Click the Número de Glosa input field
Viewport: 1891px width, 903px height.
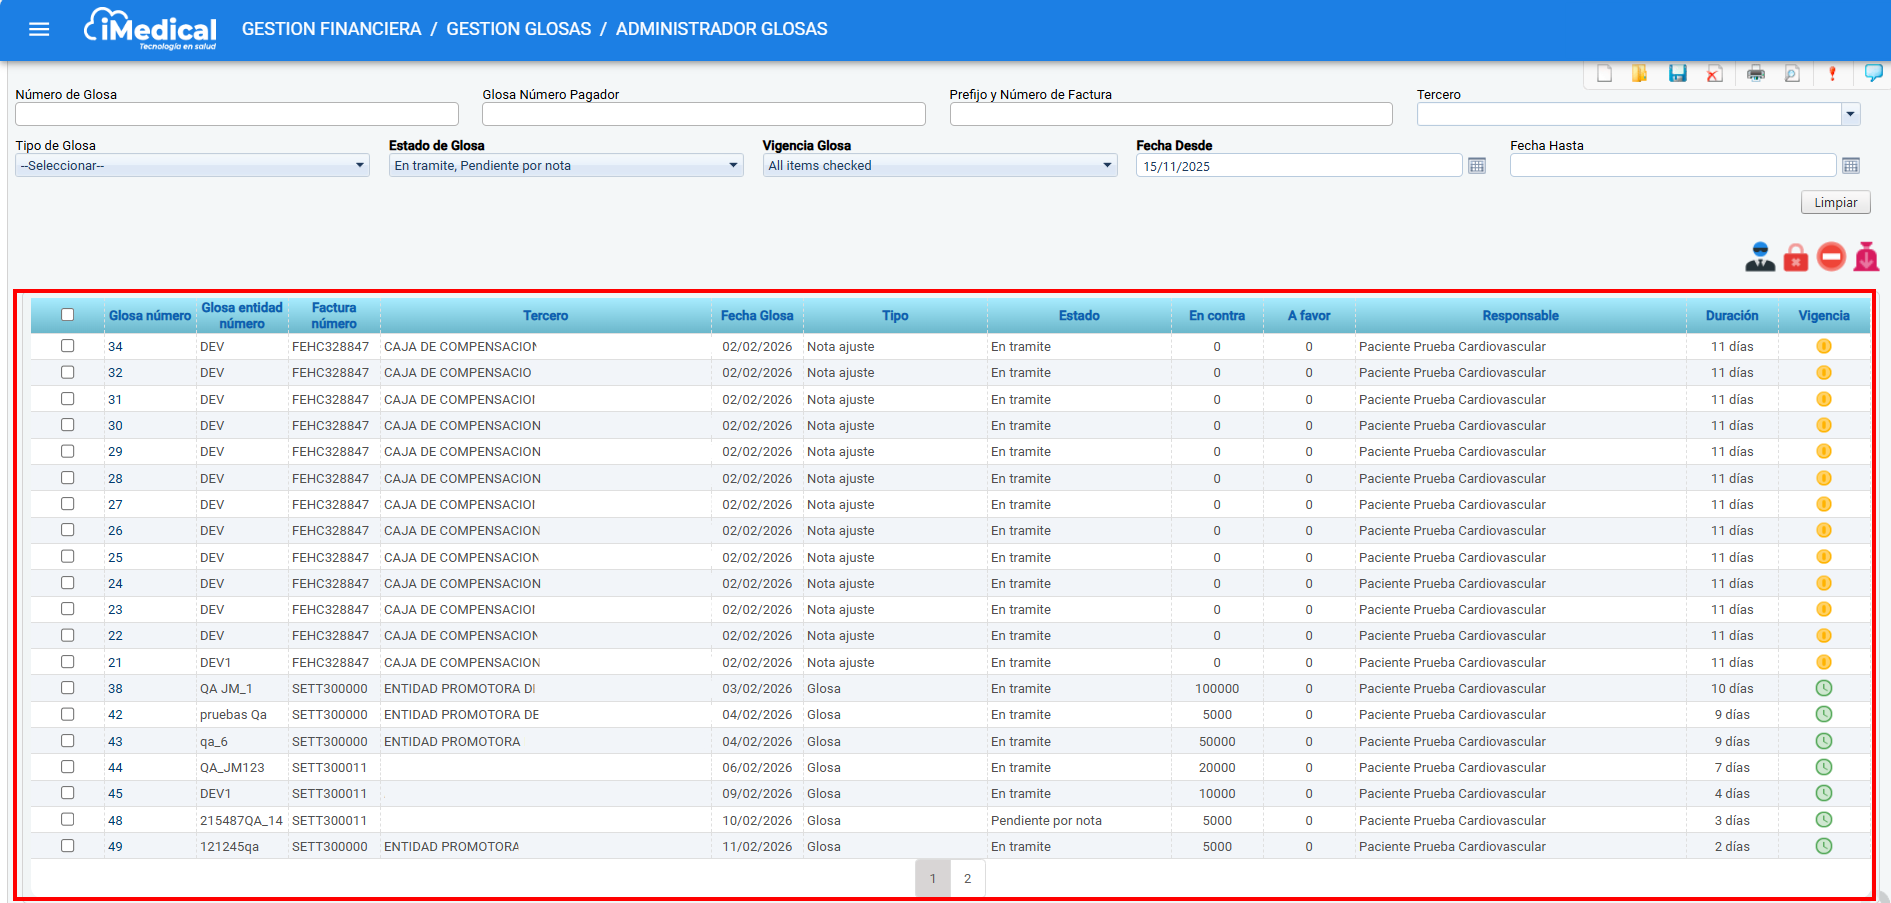[x=236, y=115]
